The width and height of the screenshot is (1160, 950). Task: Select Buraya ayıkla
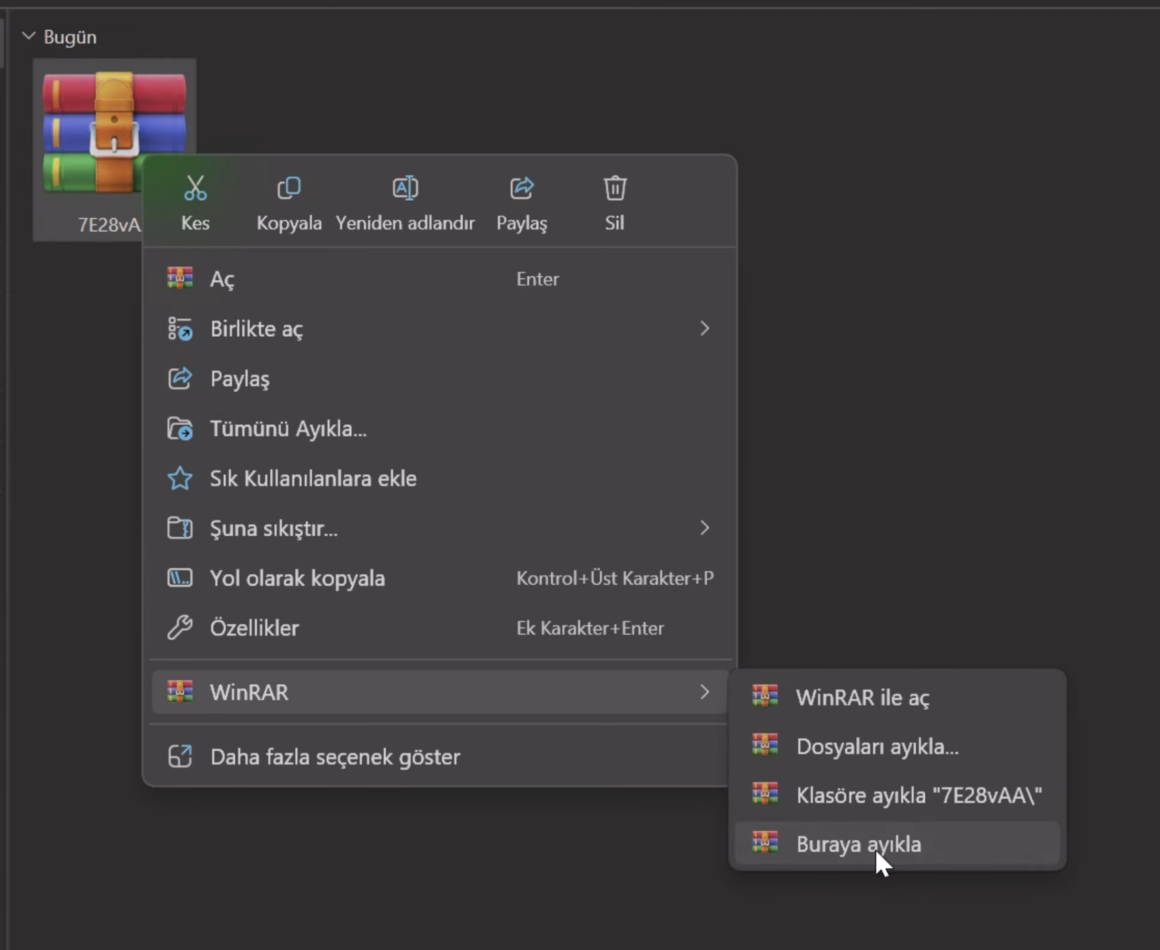pyautogui.click(x=858, y=844)
